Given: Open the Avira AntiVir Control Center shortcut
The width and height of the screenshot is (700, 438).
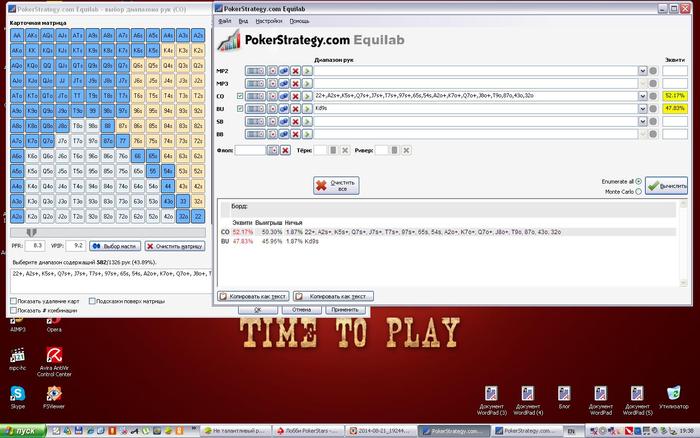Looking at the screenshot, I should [x=54, y=362].
